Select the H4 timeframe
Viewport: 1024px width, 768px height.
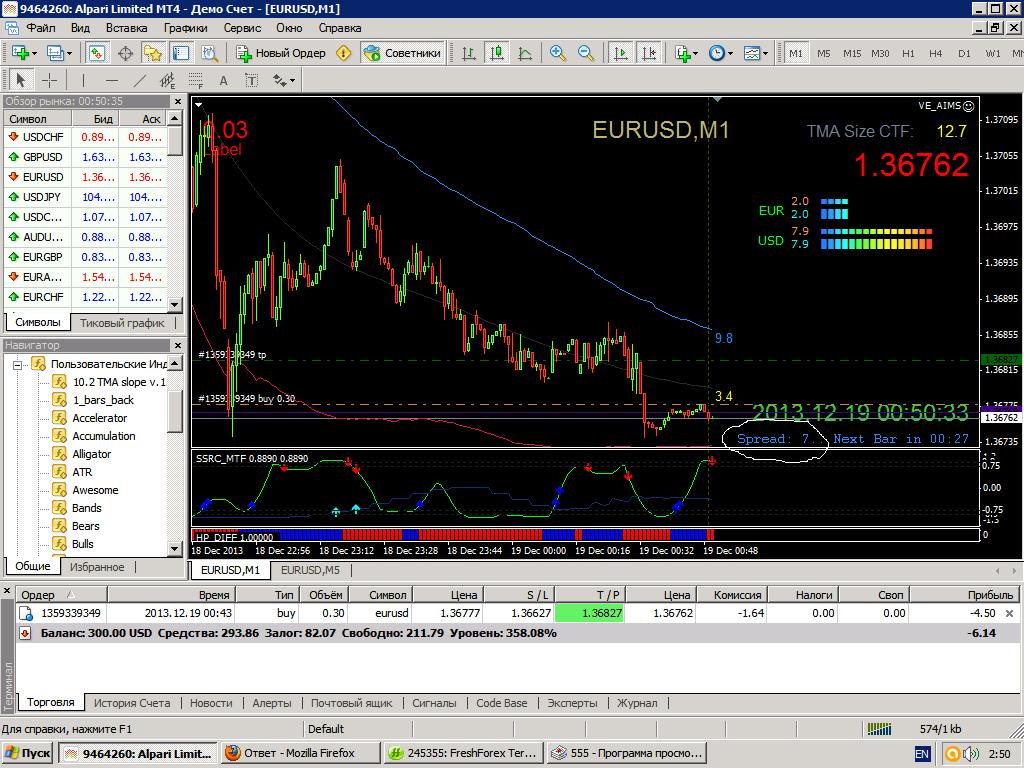point(936,54)
